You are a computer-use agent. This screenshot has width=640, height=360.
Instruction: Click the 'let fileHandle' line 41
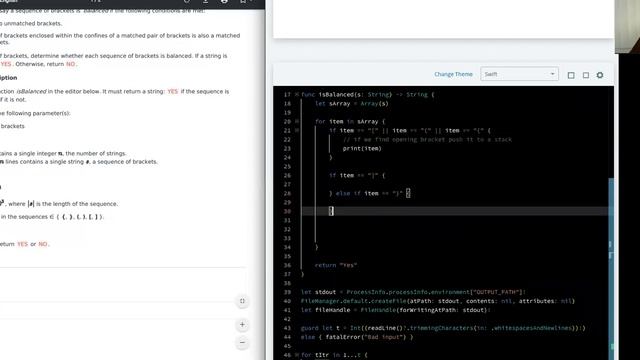click(x=395, y=310)
